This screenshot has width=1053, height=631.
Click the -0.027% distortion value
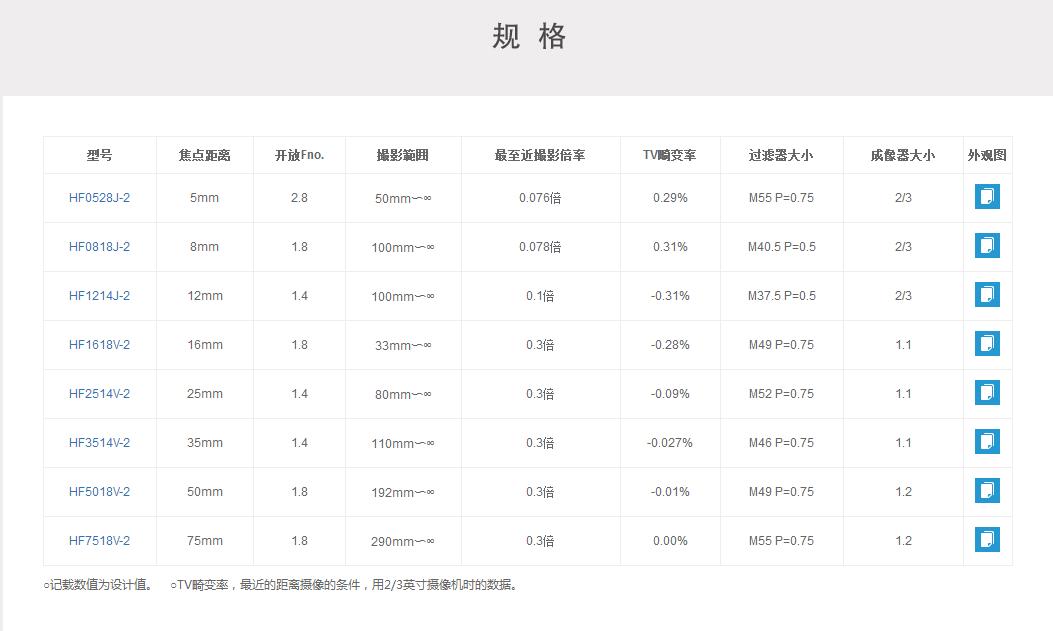pyautogui.click(x=670, y=443)
